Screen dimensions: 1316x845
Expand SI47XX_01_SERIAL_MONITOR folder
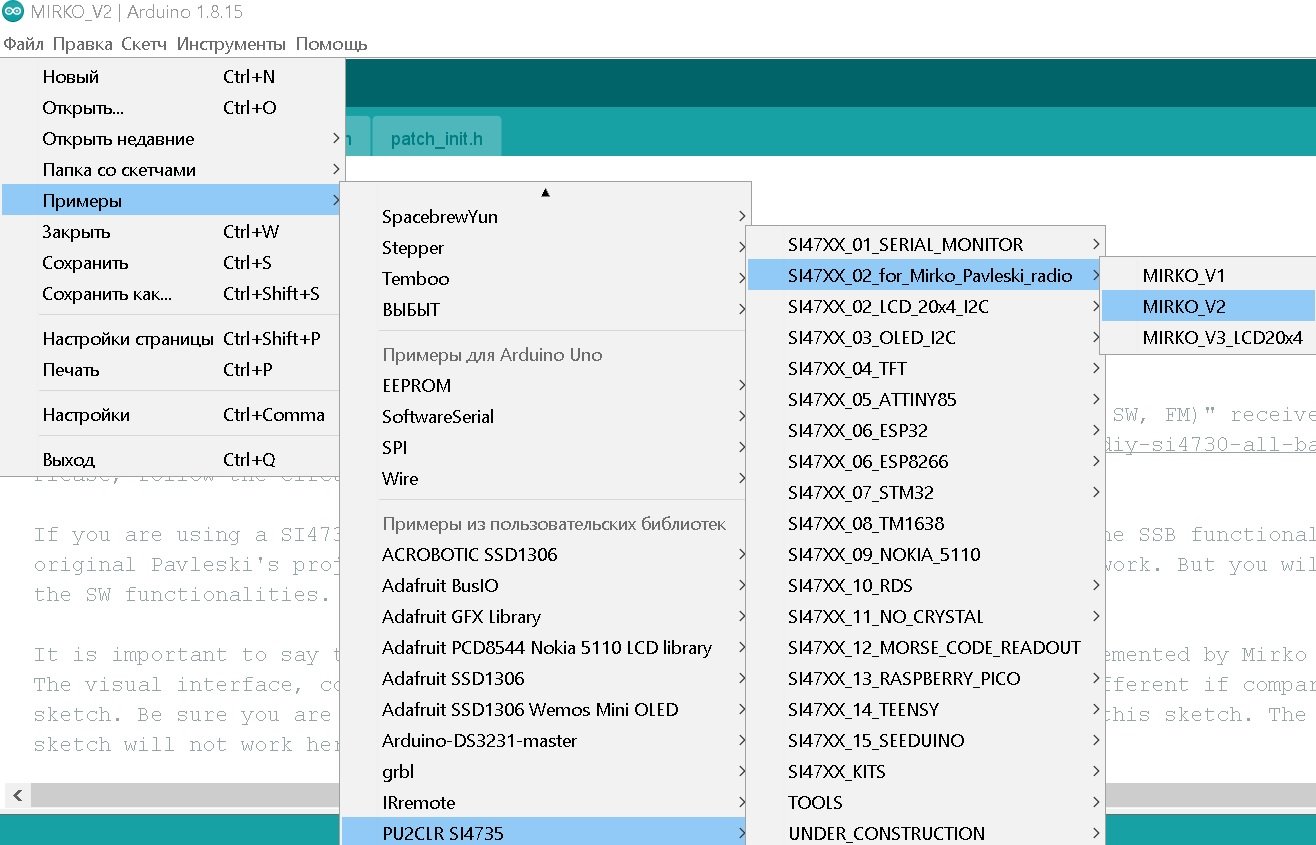point(926,245)
